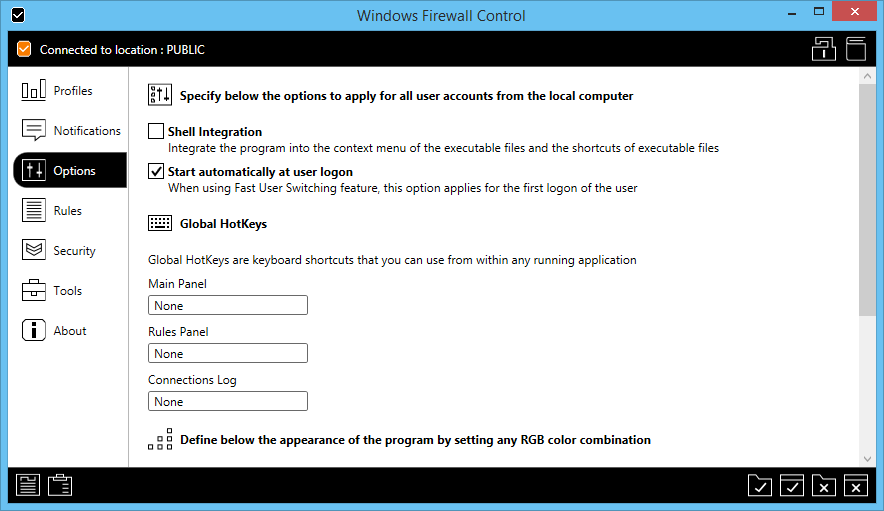
Task: Click the app icon in title bar
Action: (x=18, y=15)
